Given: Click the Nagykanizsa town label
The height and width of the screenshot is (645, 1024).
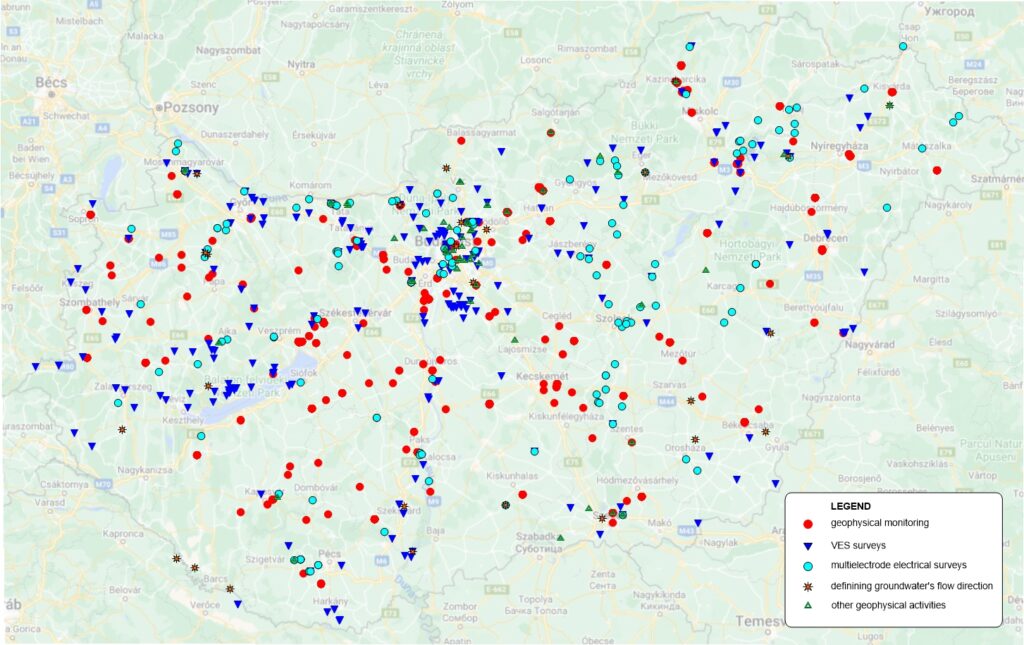Looking at the screenshot, I should (x=145, y=470).
